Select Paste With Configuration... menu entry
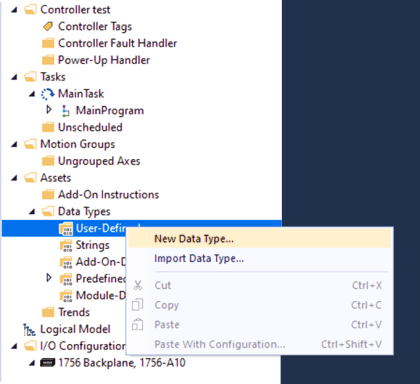 [259, 344]
